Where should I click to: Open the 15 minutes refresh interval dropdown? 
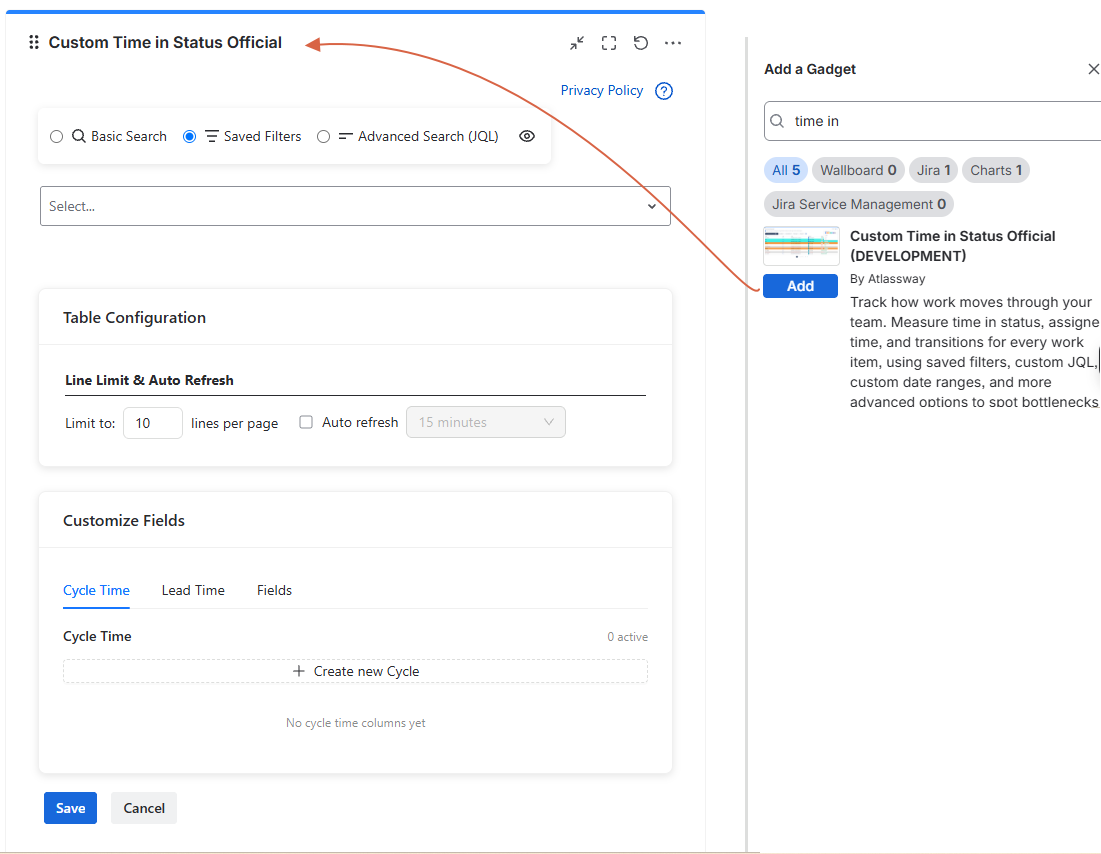486,422
